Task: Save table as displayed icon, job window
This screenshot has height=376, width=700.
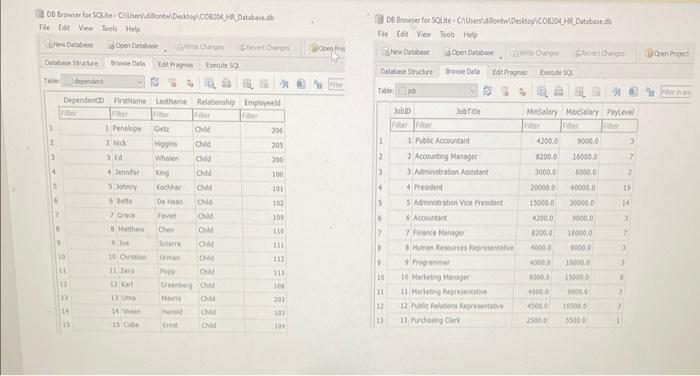Action: pos(542,92)
